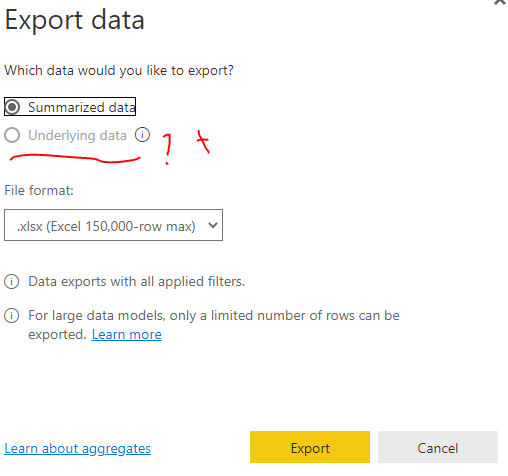Open the File format dropdown
This screenshot has height=476, width=508.
(113, 225)
